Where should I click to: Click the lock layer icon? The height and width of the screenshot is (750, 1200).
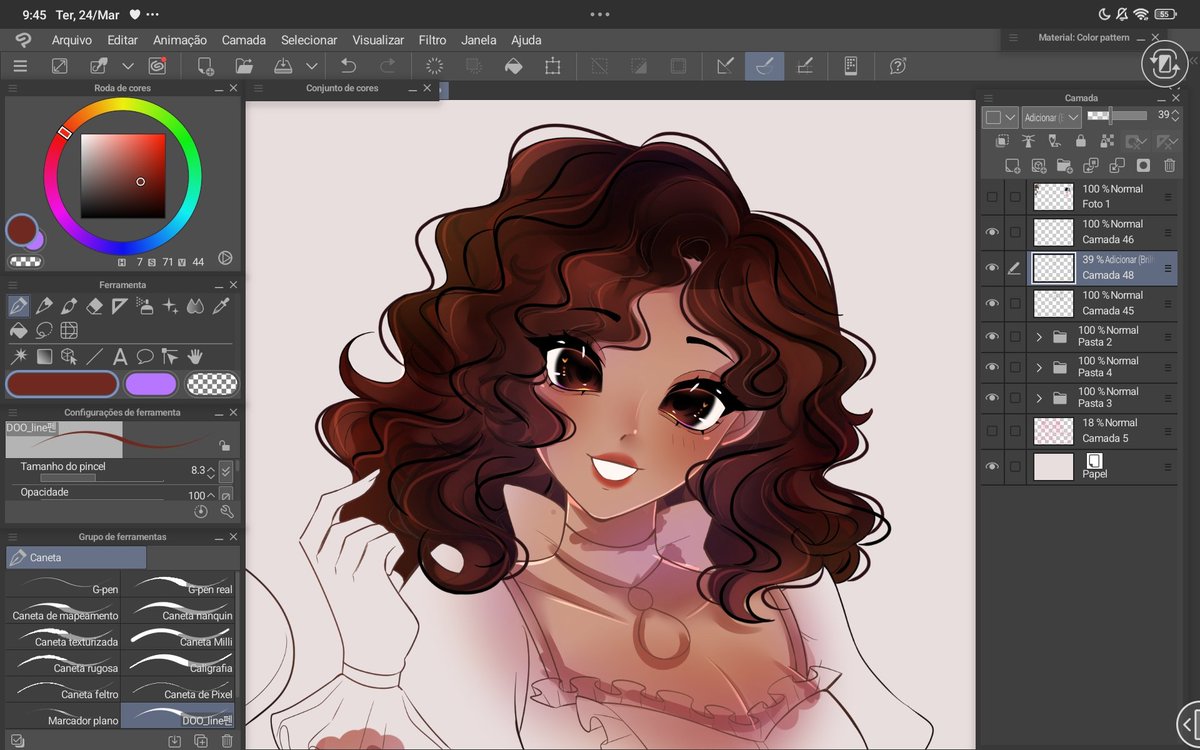pyautogui.click(x=1081, y=141)
